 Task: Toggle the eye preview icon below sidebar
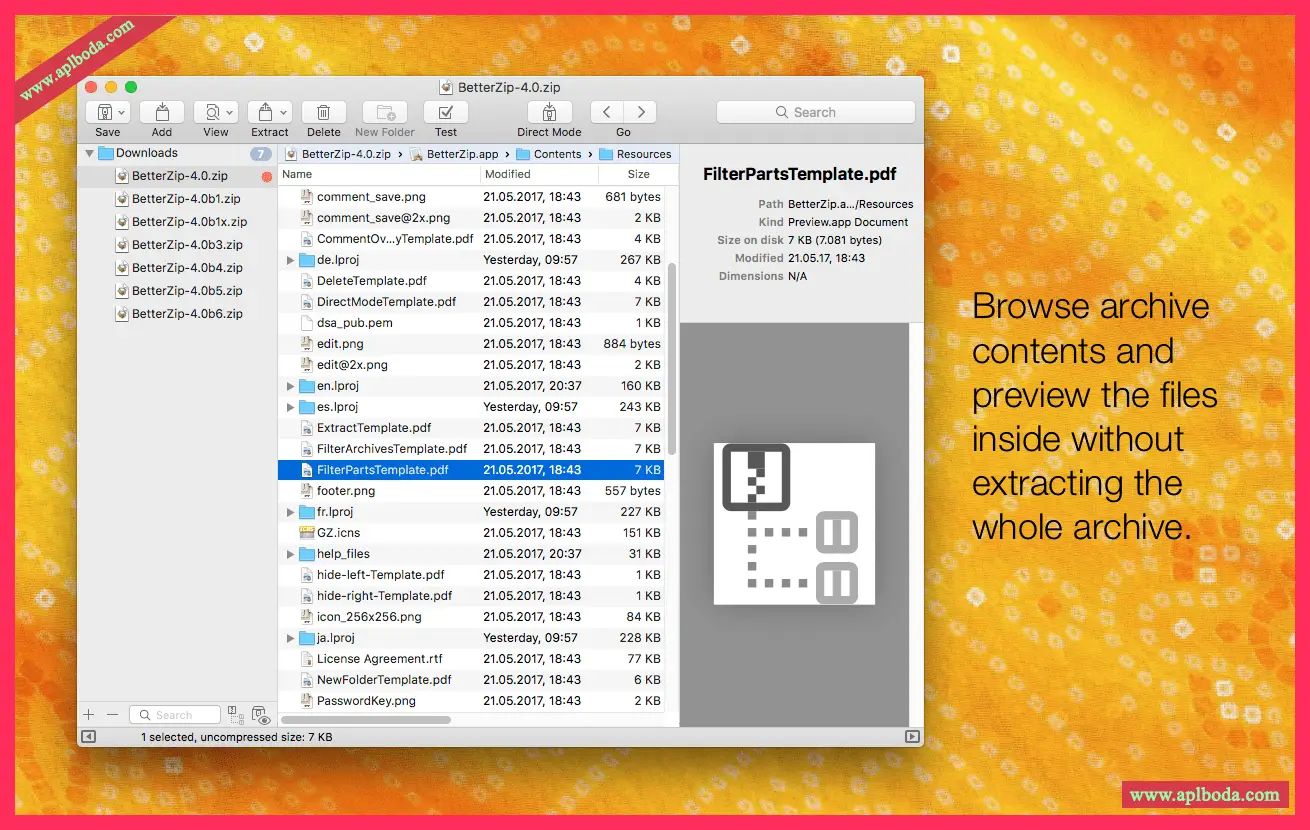coord(261,715)
